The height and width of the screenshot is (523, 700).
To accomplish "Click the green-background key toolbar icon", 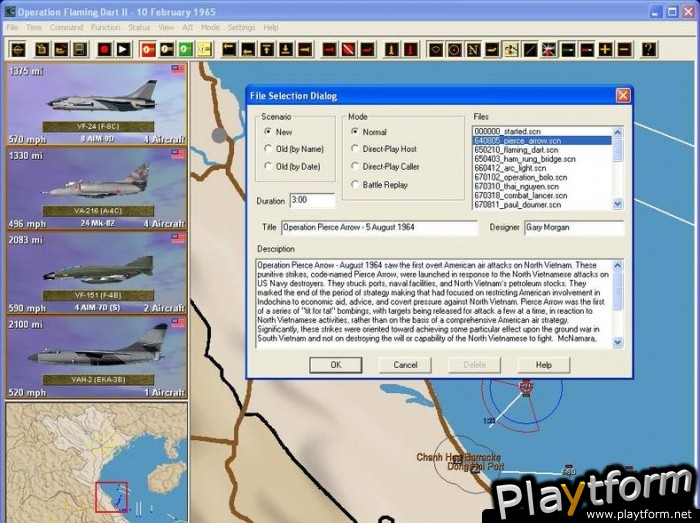I will (x=186, y=49).
